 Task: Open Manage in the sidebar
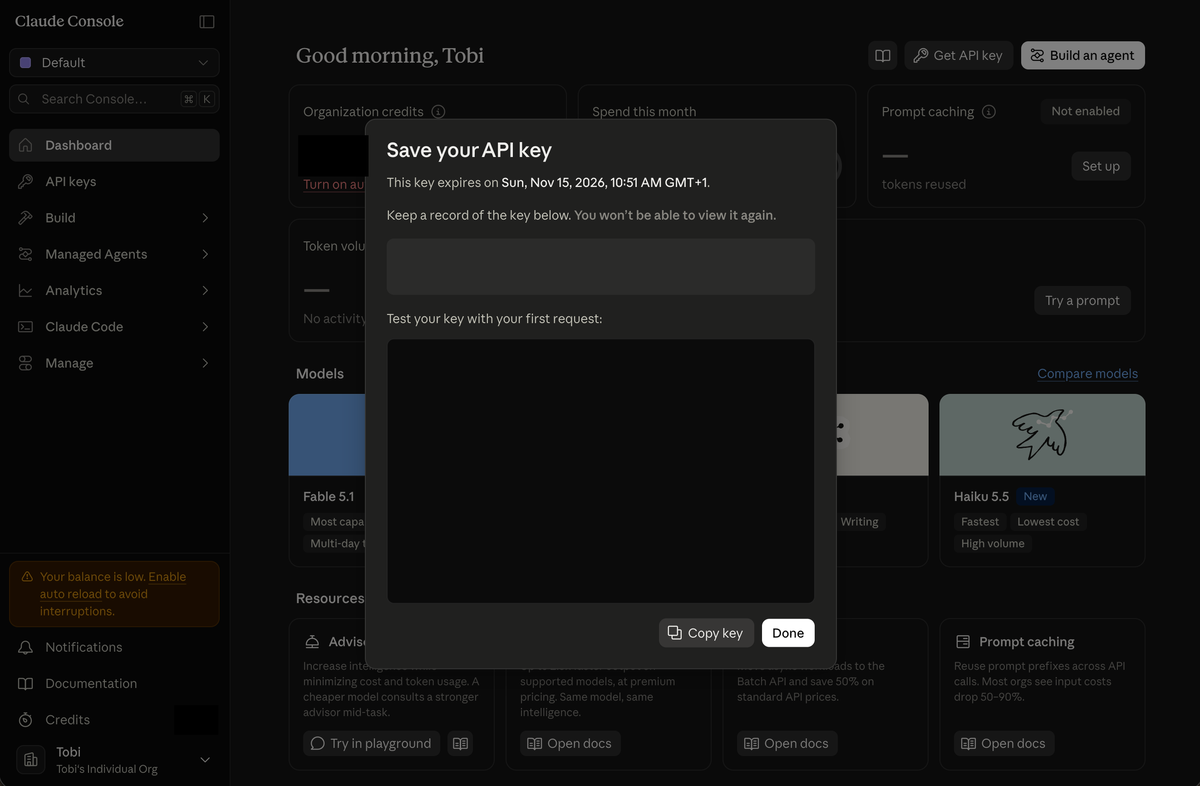pyautogui.click(x=114, y=363)
